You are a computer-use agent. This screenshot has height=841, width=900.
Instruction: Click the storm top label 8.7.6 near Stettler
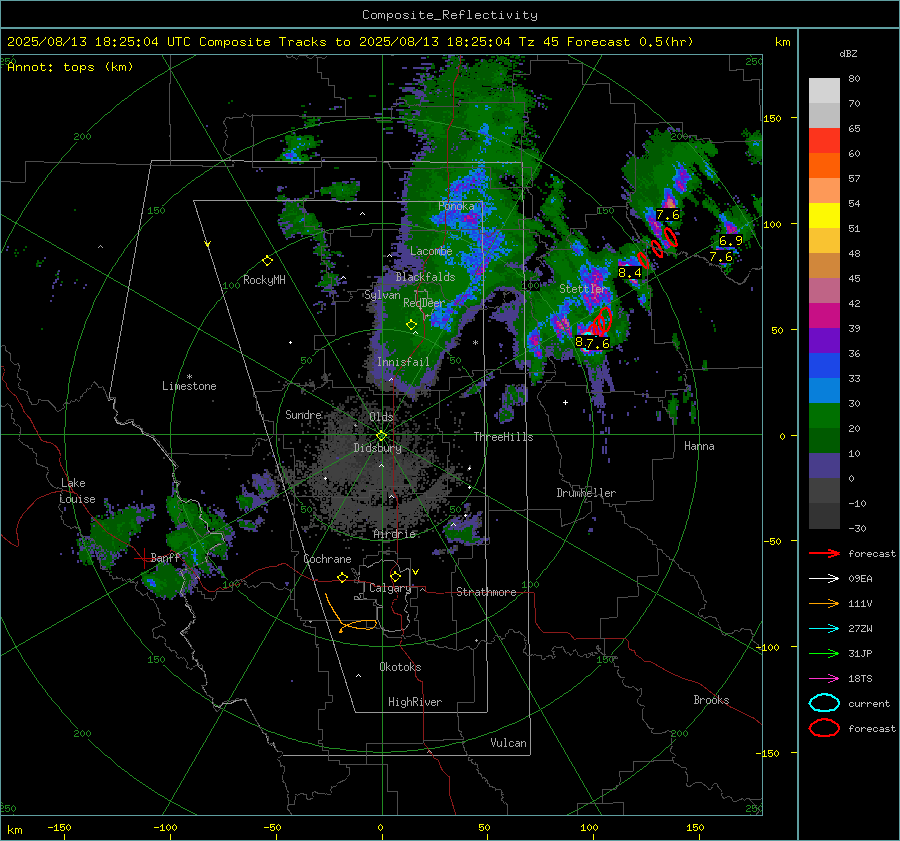click(x=592, y=343)
